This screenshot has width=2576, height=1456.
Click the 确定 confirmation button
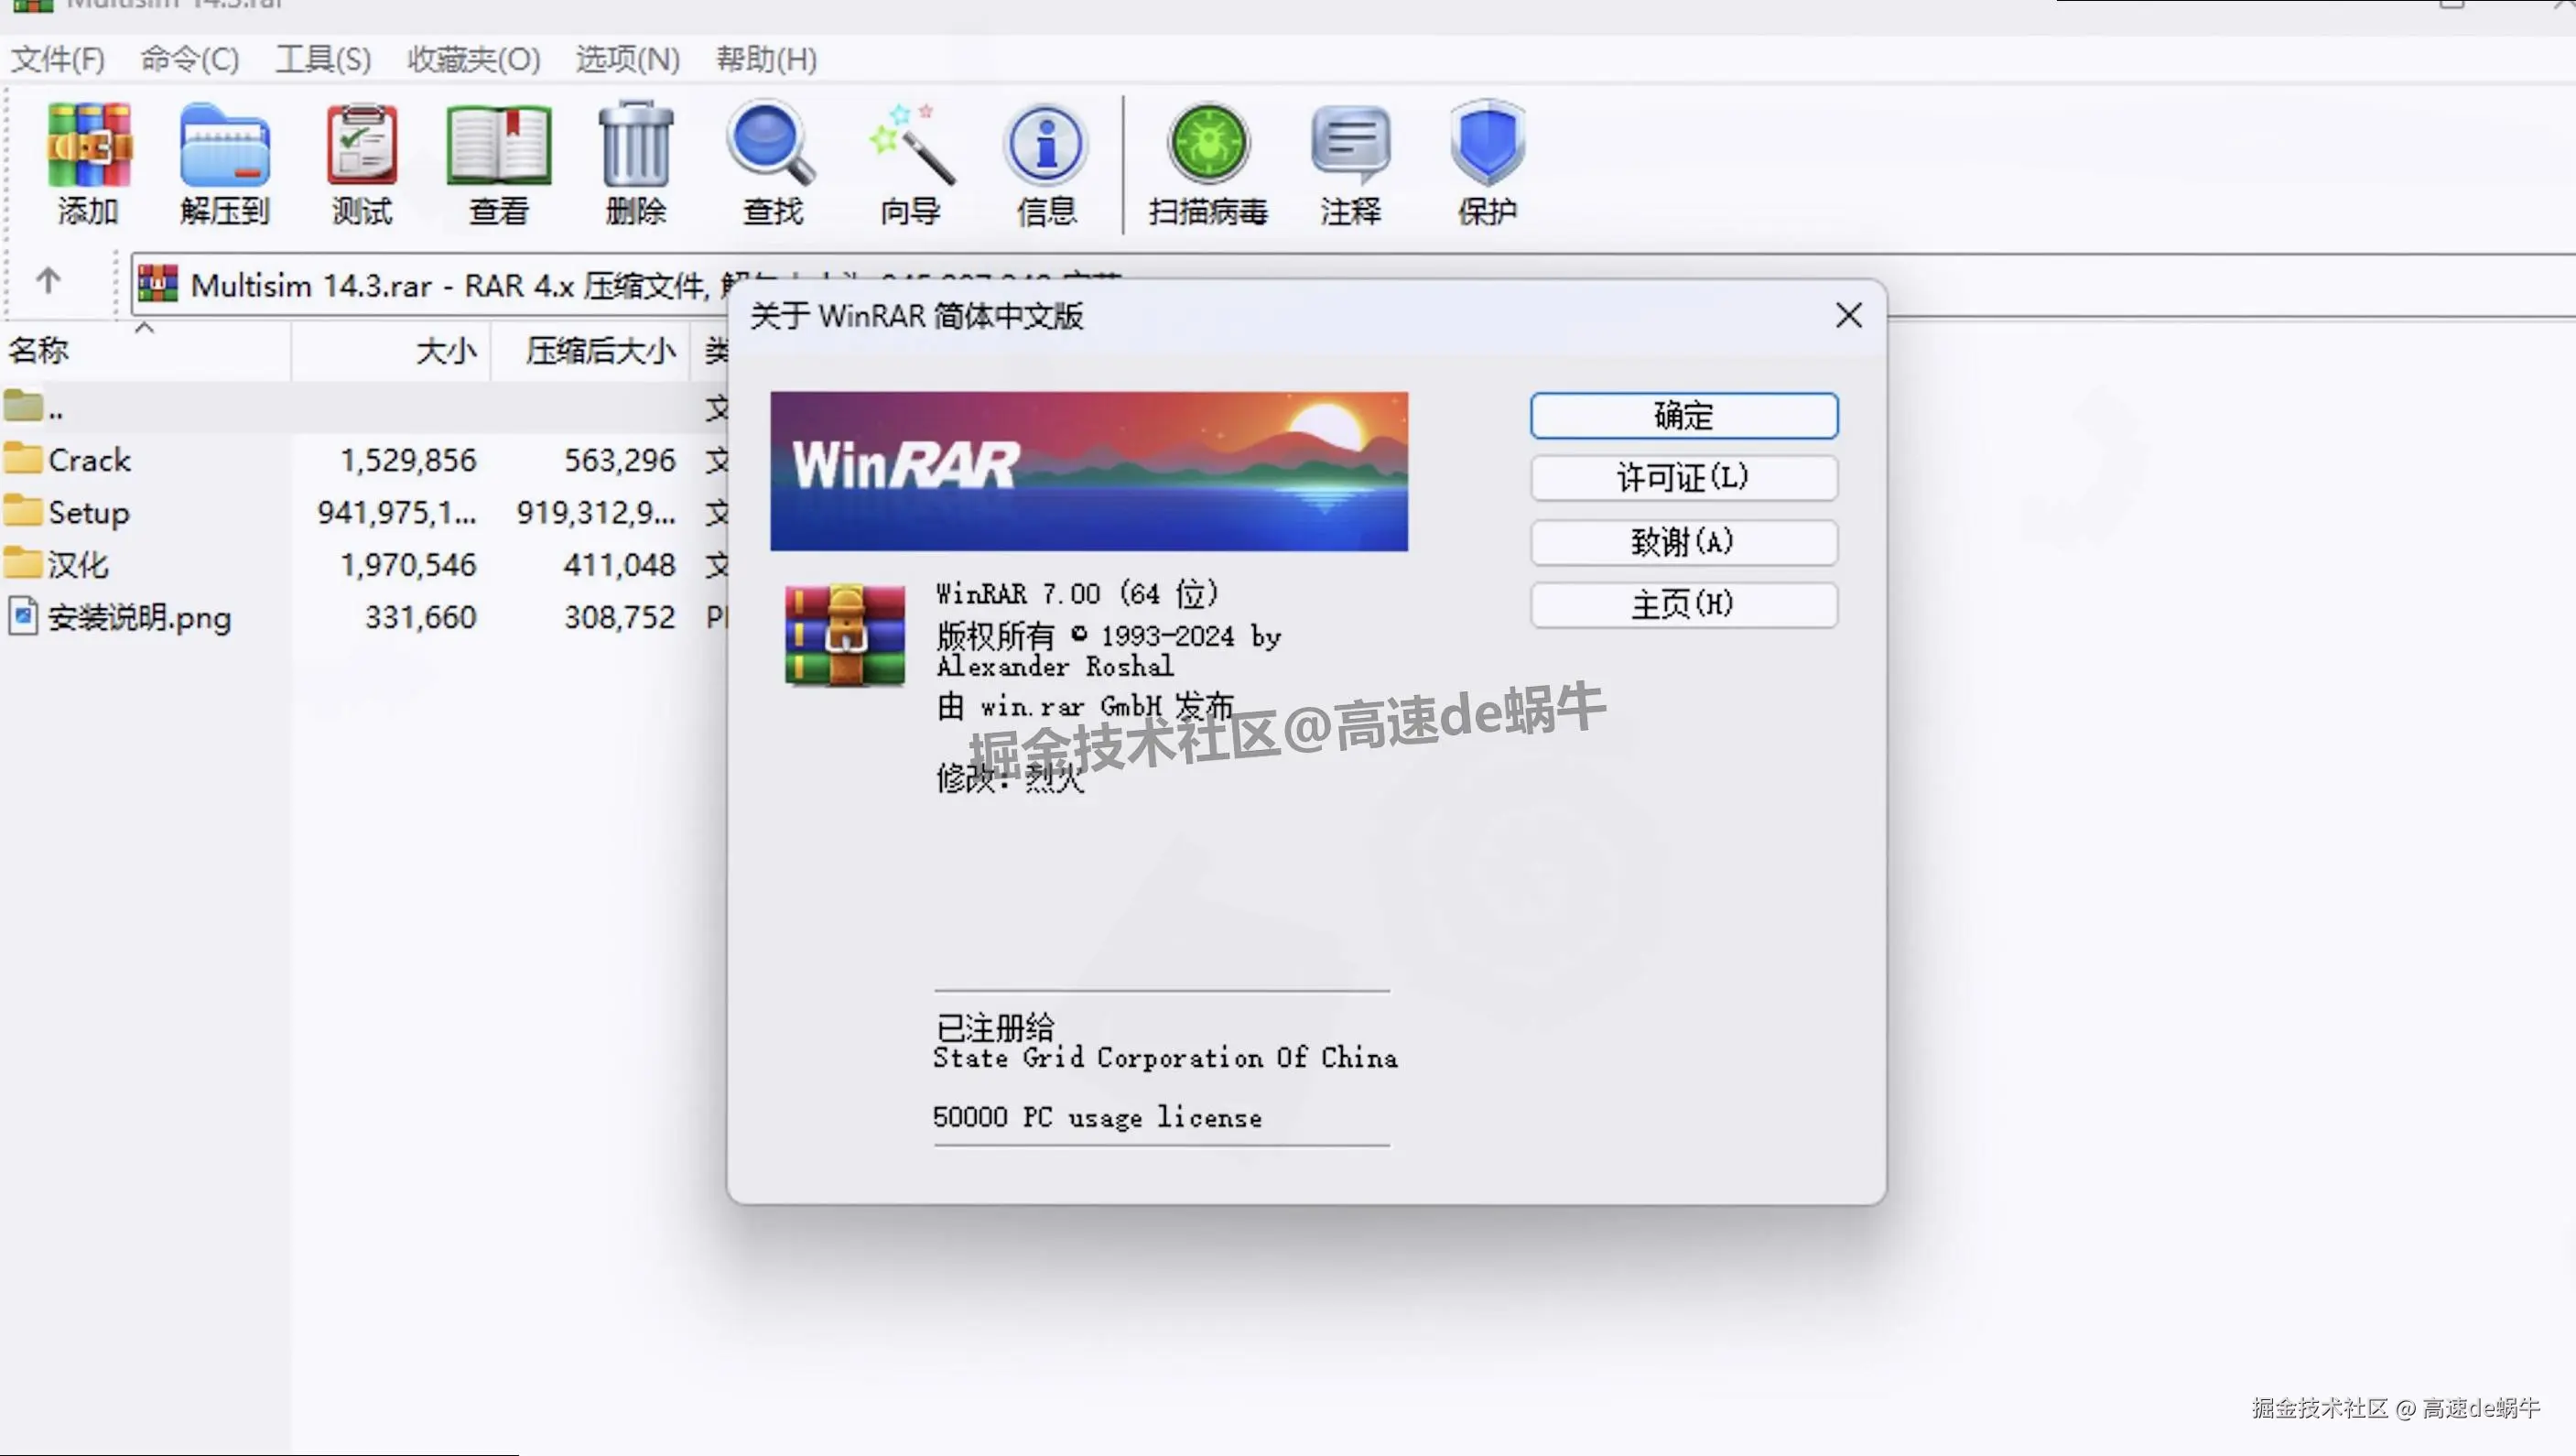pyautogui.click(x=1683, y=416)
